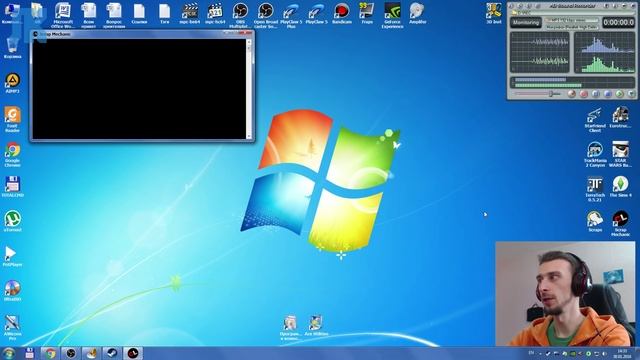Launch the Fraps desktop shortcut
Viewport: 640px width, 360px height.
pyautogui.click(x=367, y=13)
